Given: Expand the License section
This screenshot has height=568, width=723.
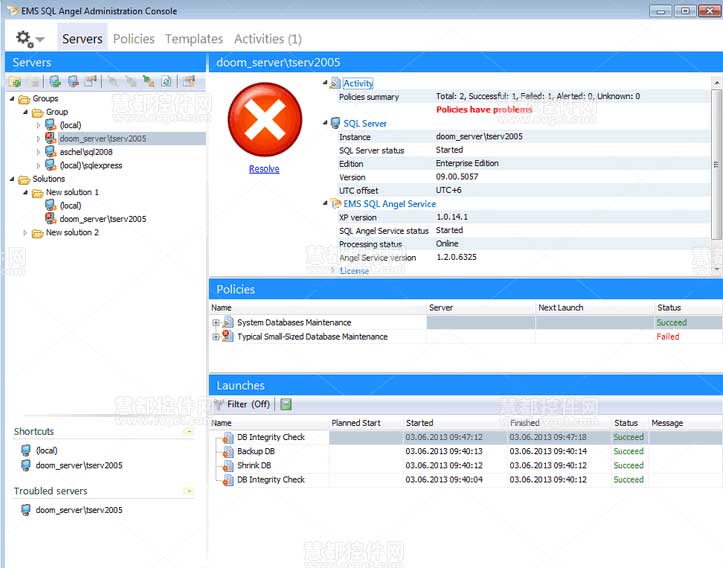Looking at the screenshot, I should (333, 271).
